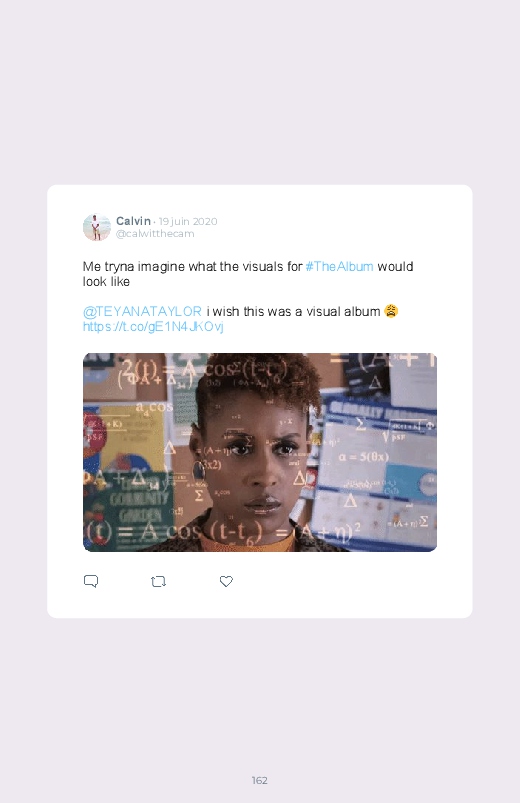Image resolution: width=520 pixels, height=803 pixels.
Task: Click the reply speech bubble icon
Action: coord(91,581)
